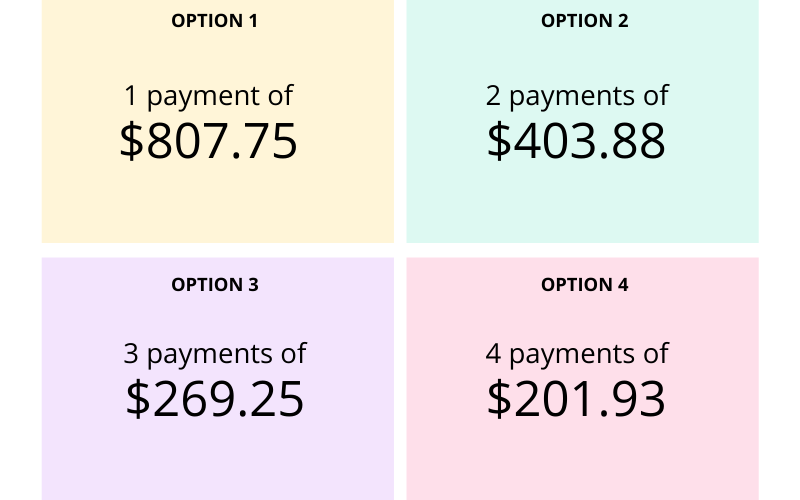This screenshot has height=500, width=800.
Task: Click the dollar sign in $201.93
Action: pos(499,399)
